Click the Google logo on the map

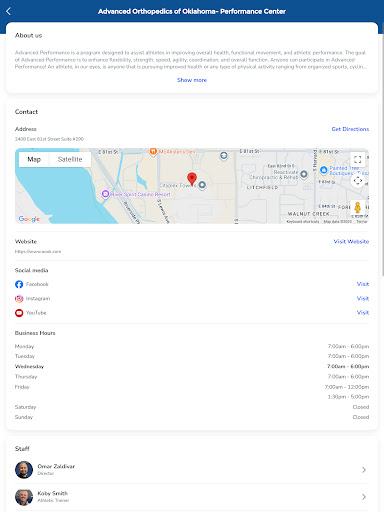pos(29,219)
